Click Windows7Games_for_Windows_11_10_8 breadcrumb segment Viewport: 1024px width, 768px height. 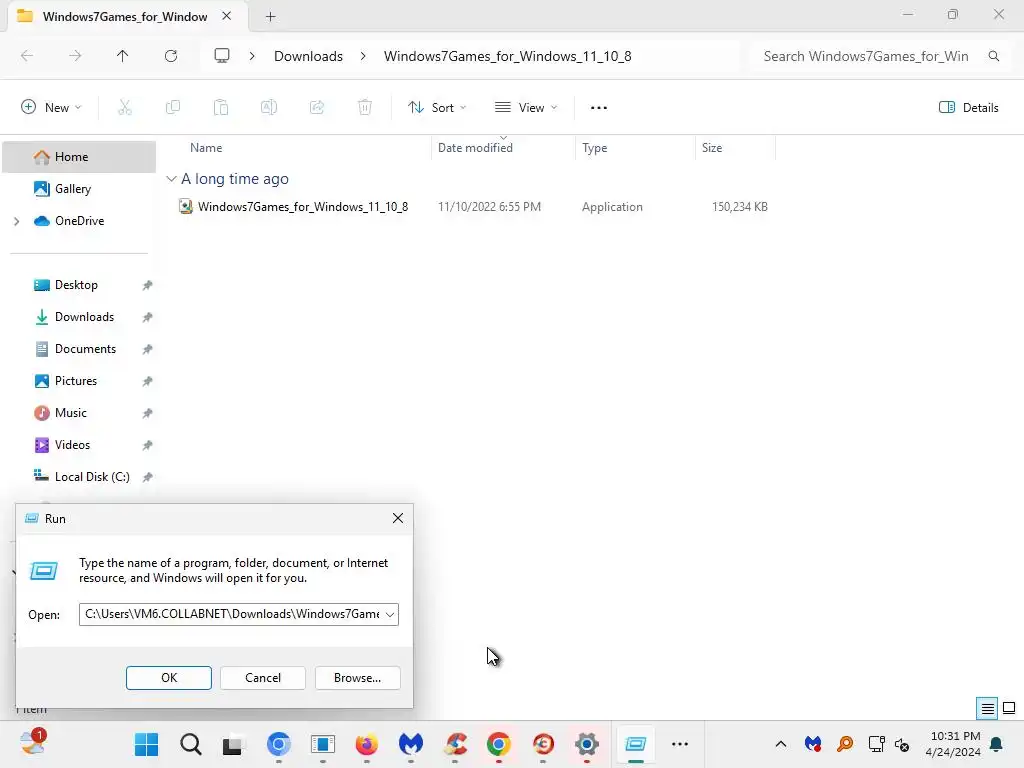[x=507, y=56]
